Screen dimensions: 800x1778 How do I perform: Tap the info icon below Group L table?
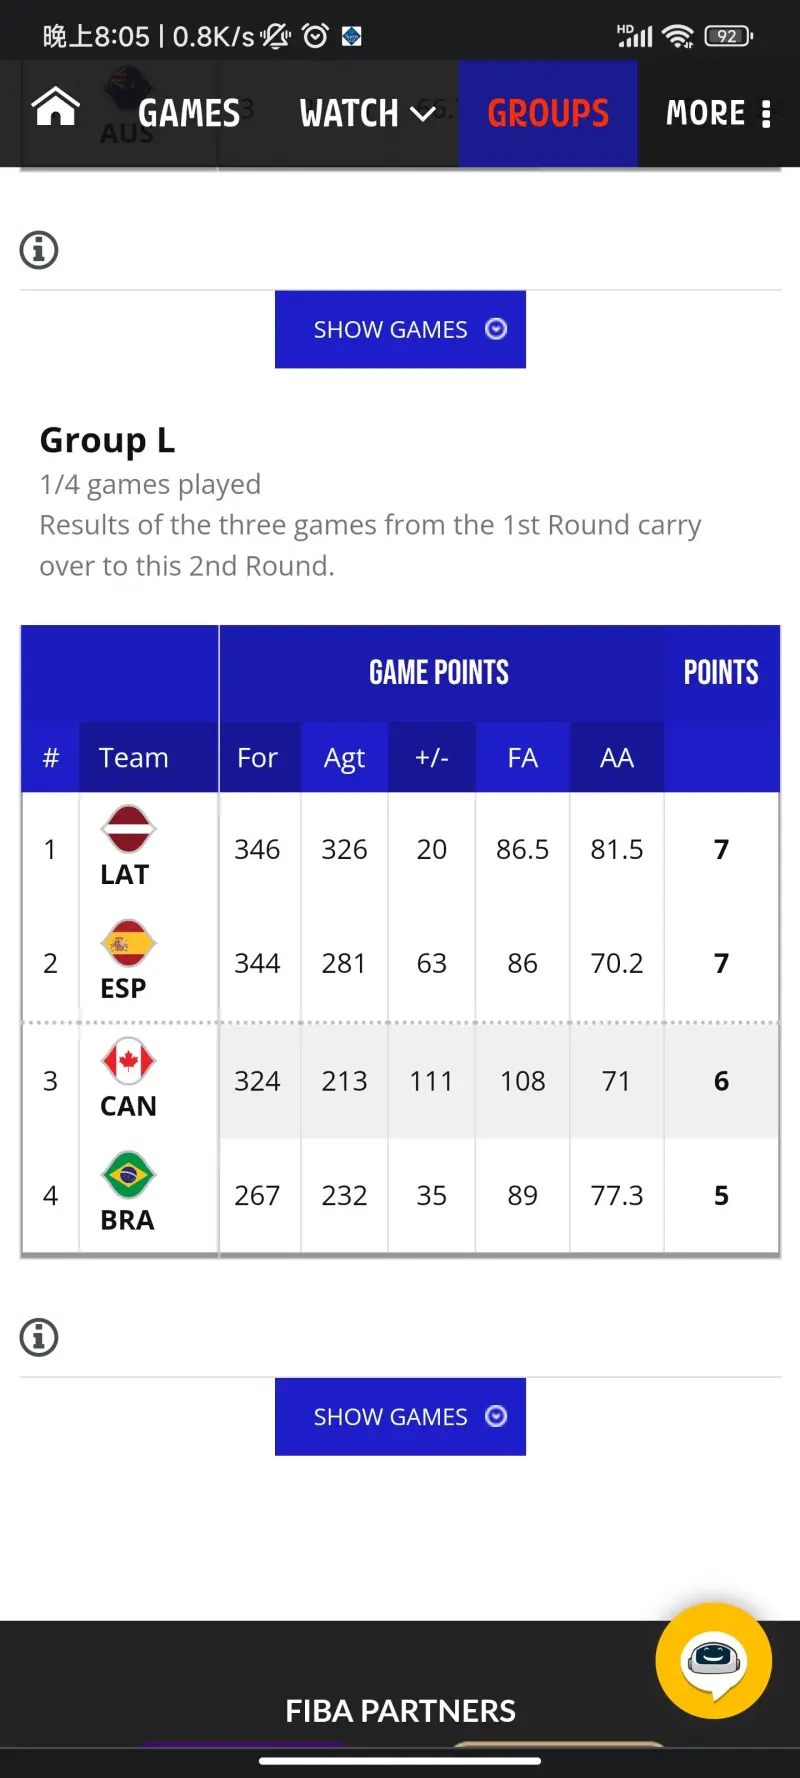click(39, 1337)
